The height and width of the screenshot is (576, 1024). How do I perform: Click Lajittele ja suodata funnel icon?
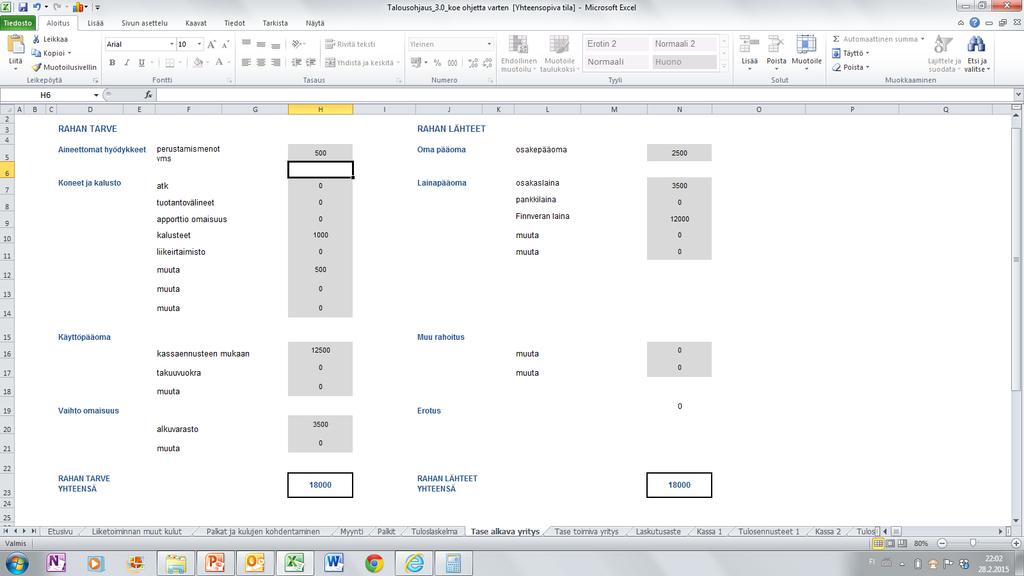coord(943,44)
